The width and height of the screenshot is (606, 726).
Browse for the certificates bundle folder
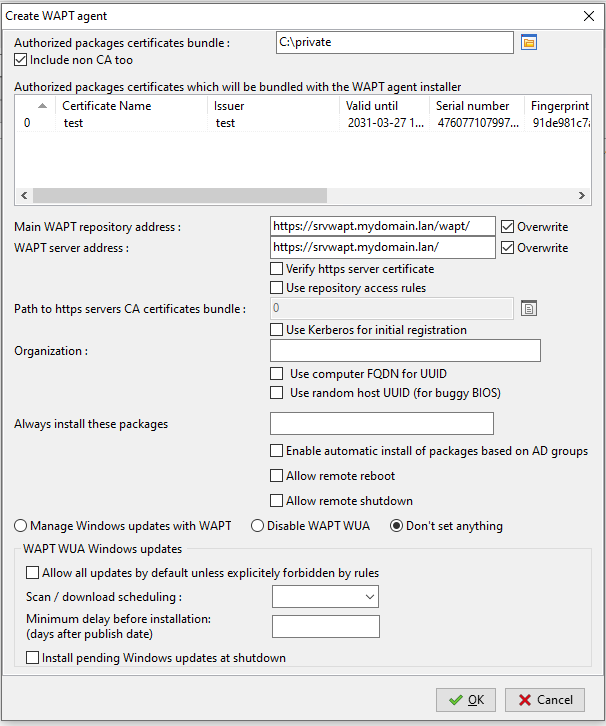pyautogui.click(x=529, y=42)
